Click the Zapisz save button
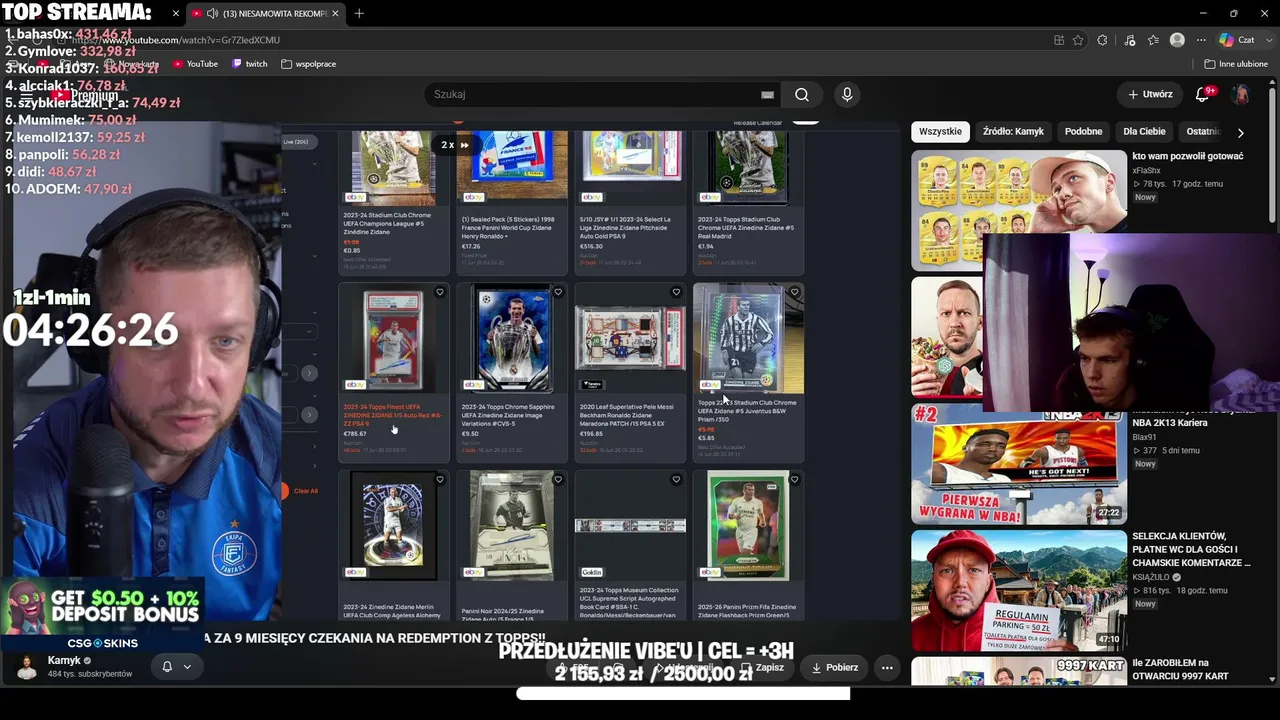Screen dimensions: 1280x720 click(761, 667)
